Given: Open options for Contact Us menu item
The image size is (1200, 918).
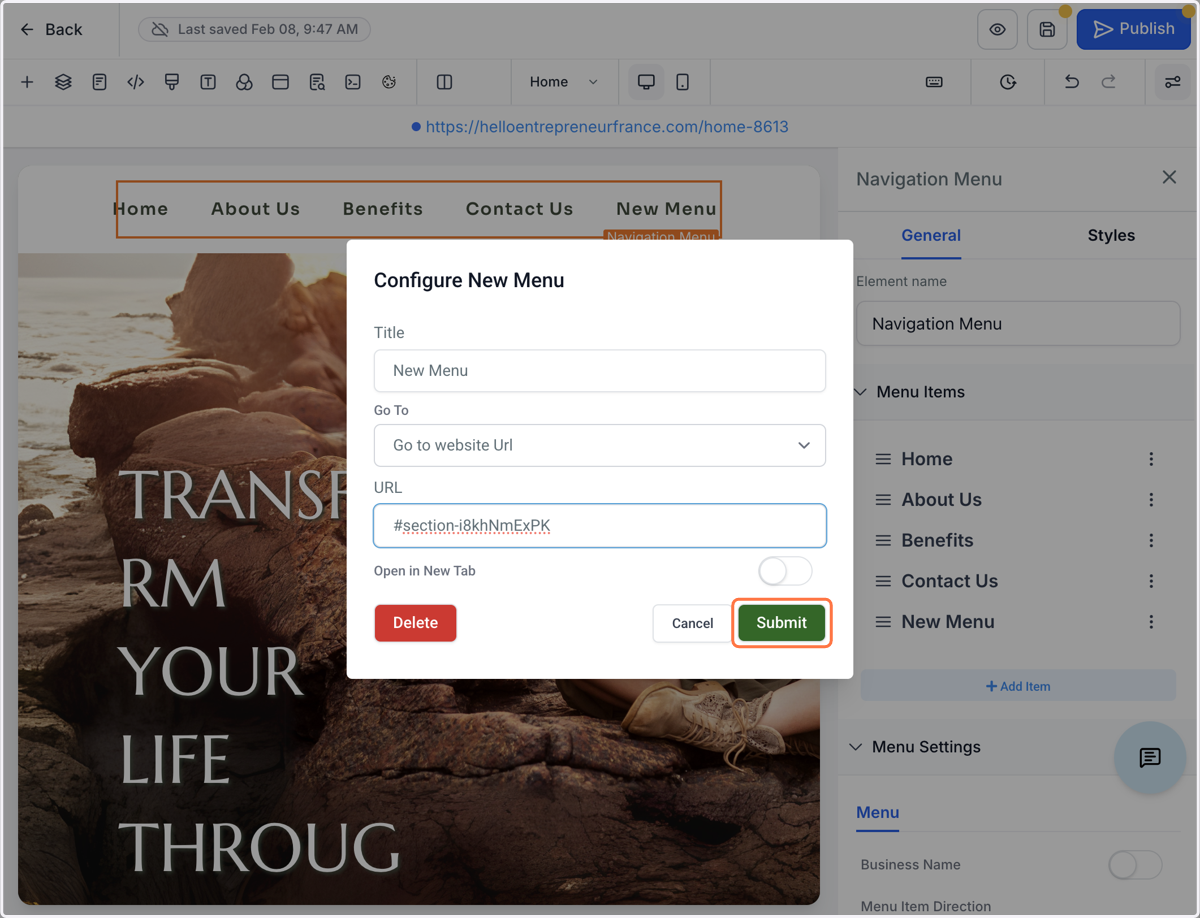Looking at the screenshot, I should (x=1151, y=581).
